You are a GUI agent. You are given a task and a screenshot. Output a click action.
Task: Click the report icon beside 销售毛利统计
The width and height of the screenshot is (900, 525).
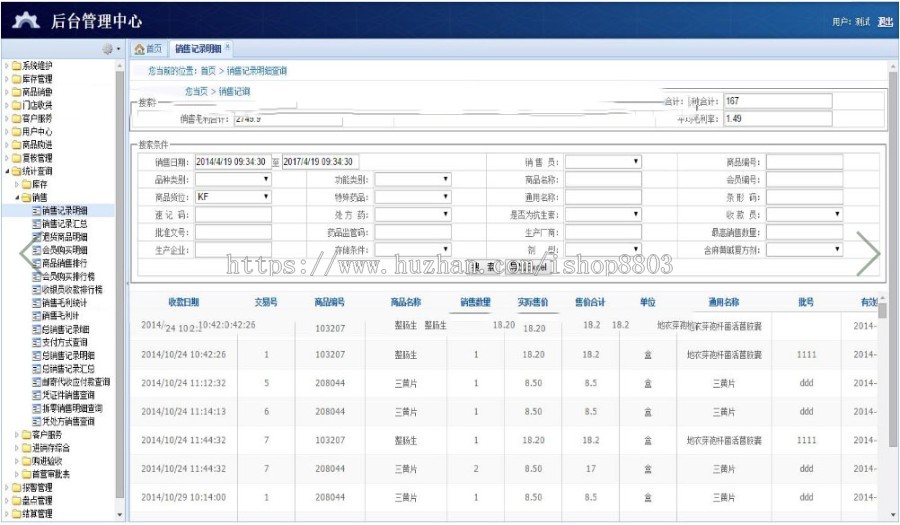37,303
